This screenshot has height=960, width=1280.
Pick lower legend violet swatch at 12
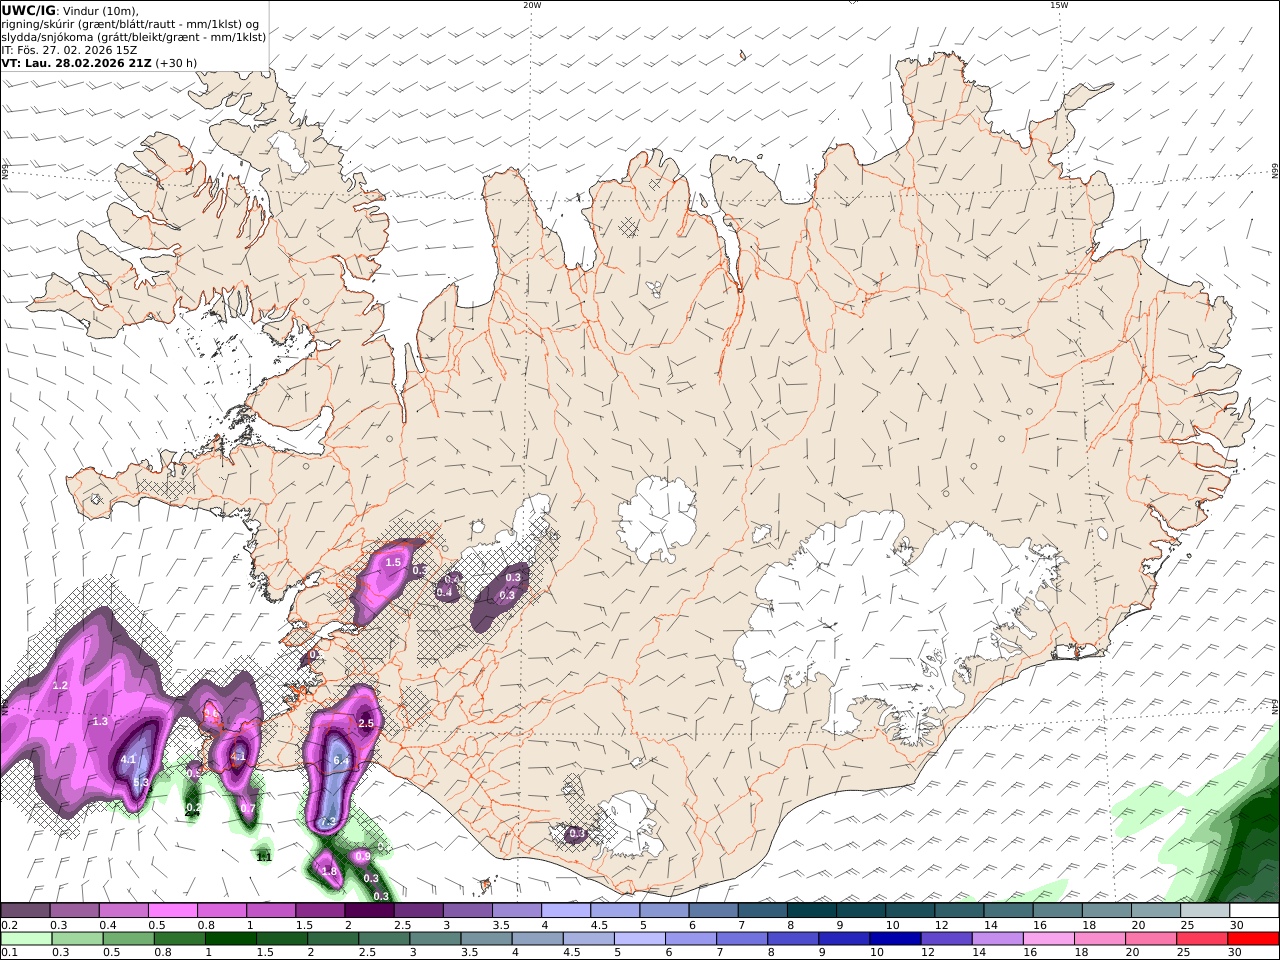click(x=947, y=939)
